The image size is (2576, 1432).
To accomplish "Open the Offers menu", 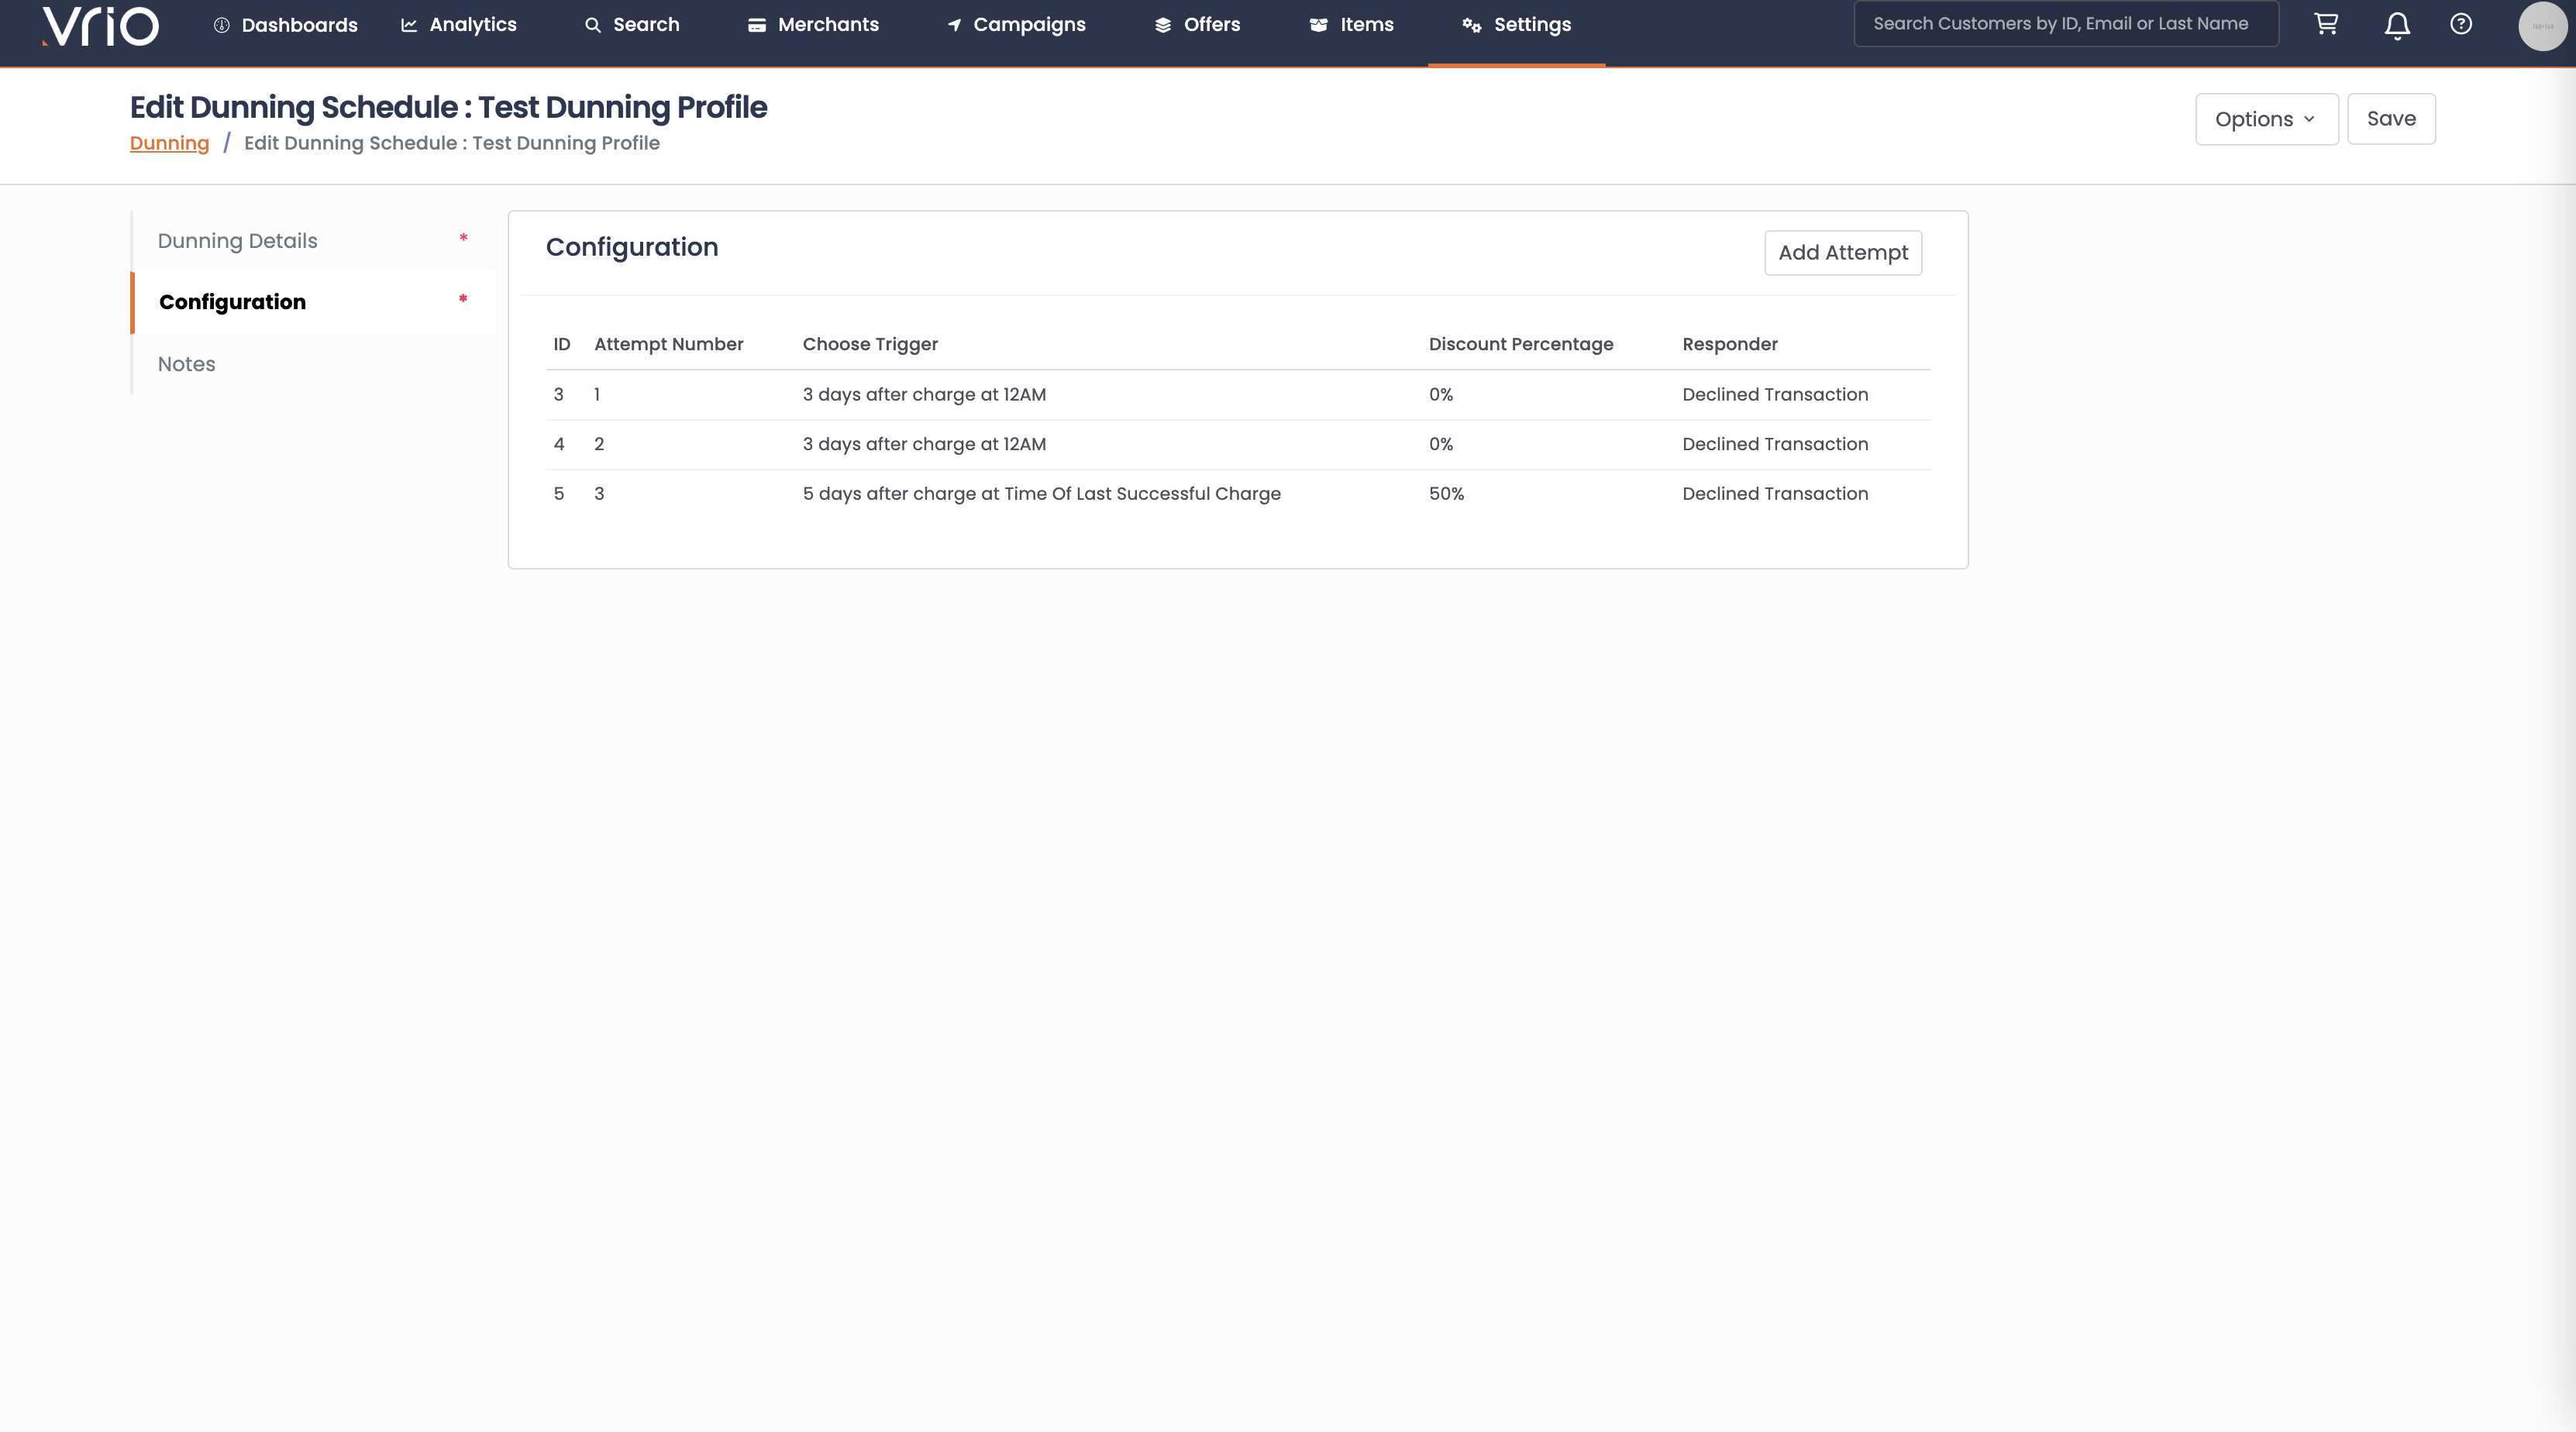I will click(1197, 25).
